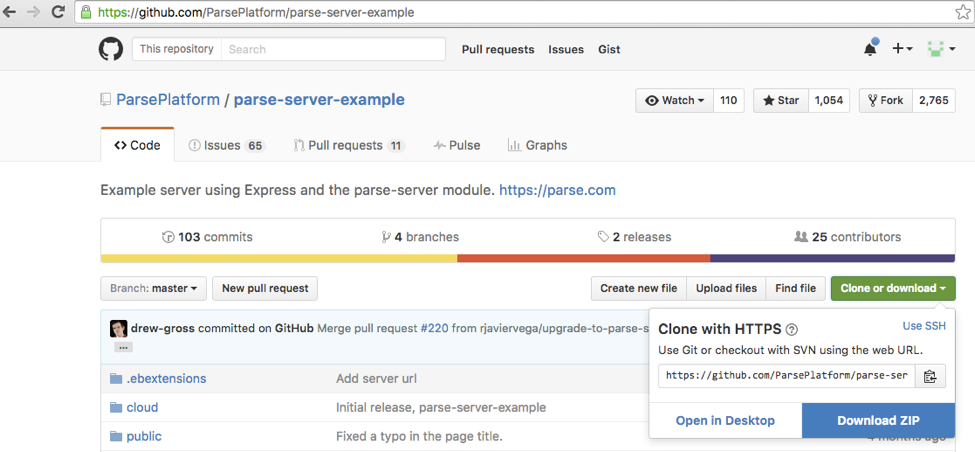Switch to the Pull requests tab with 11

tap(349, 145)
